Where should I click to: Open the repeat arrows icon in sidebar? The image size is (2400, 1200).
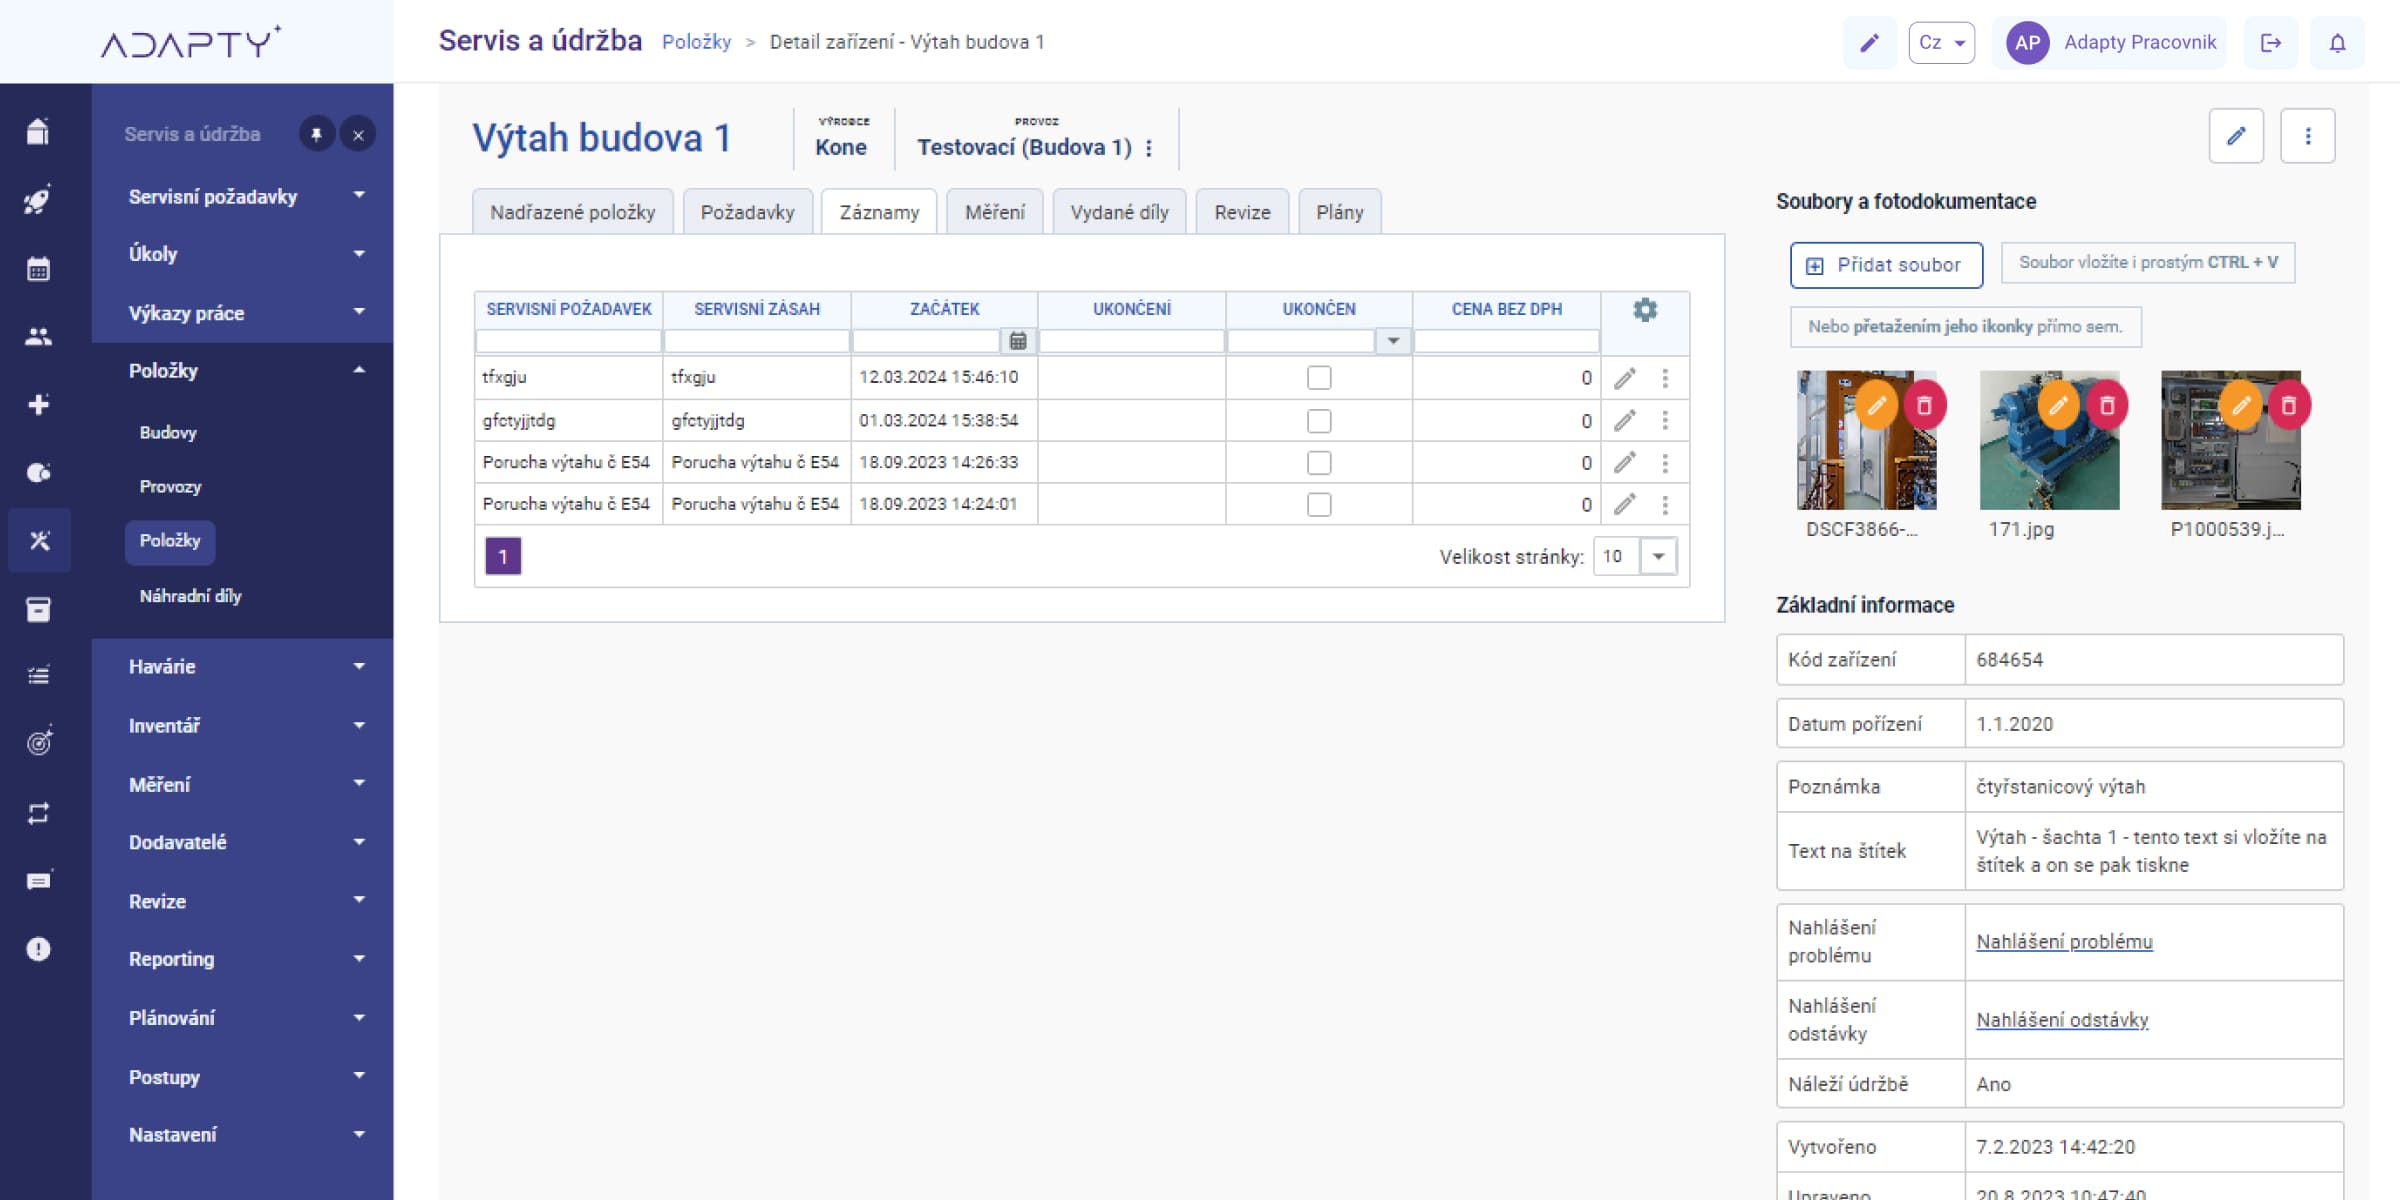(x=38, y=813)
